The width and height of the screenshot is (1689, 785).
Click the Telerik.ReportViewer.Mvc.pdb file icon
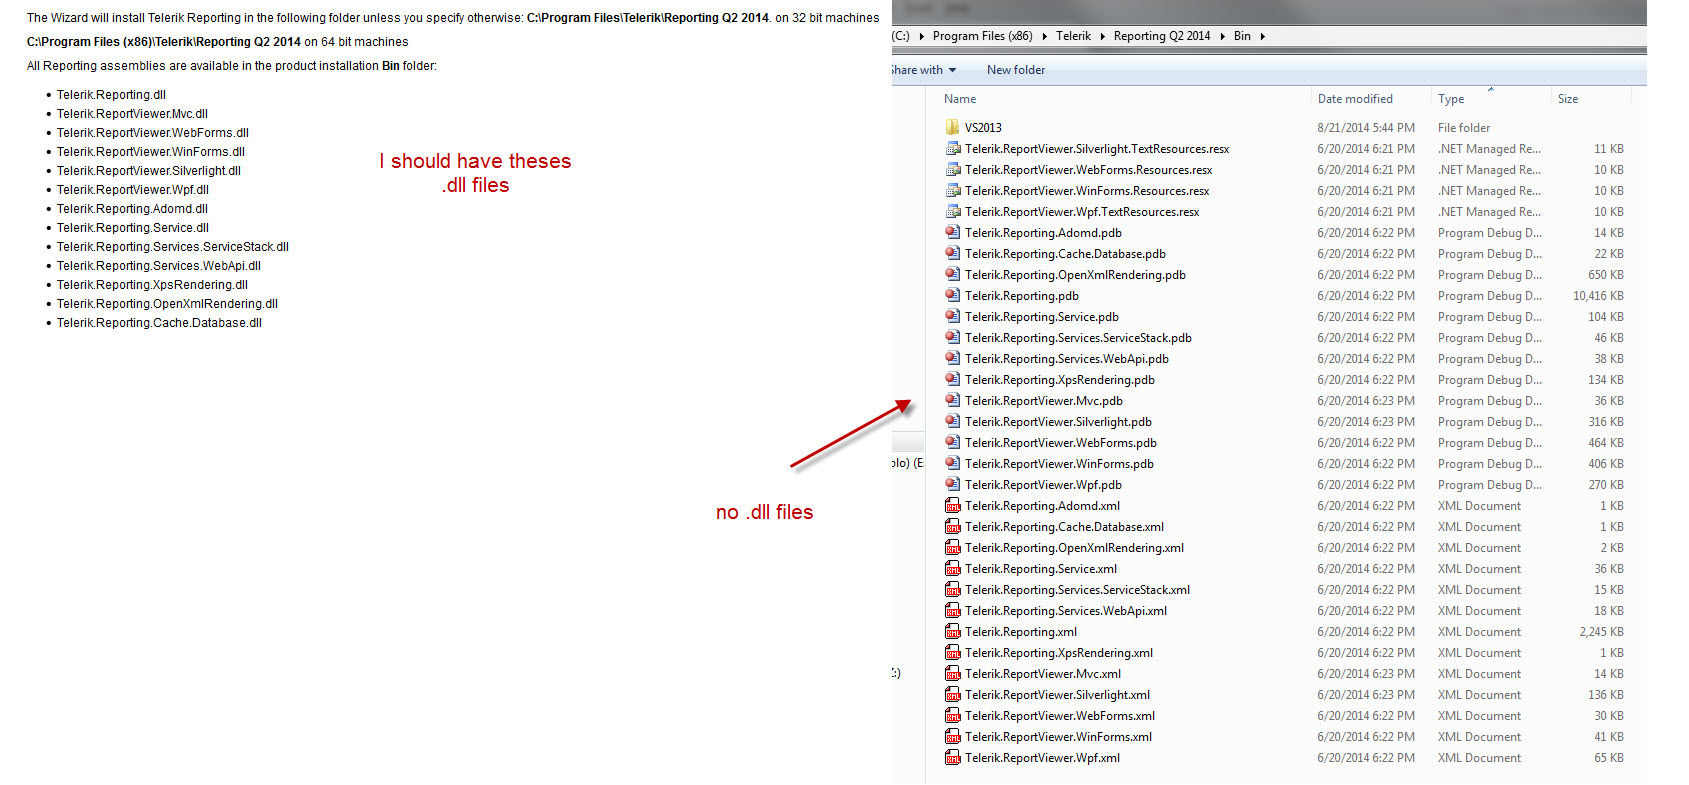point(952,401)
